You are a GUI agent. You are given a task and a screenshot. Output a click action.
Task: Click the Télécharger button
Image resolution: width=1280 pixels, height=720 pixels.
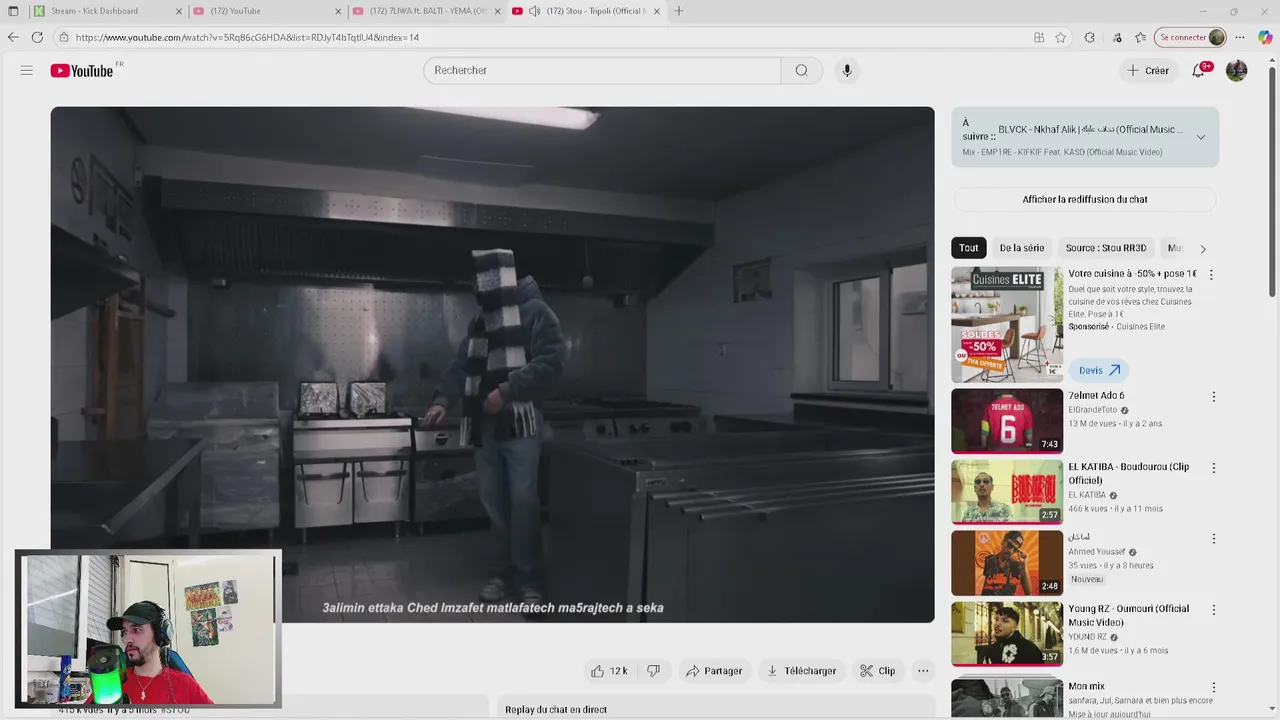pyautogui.click(x=802, y=671)
